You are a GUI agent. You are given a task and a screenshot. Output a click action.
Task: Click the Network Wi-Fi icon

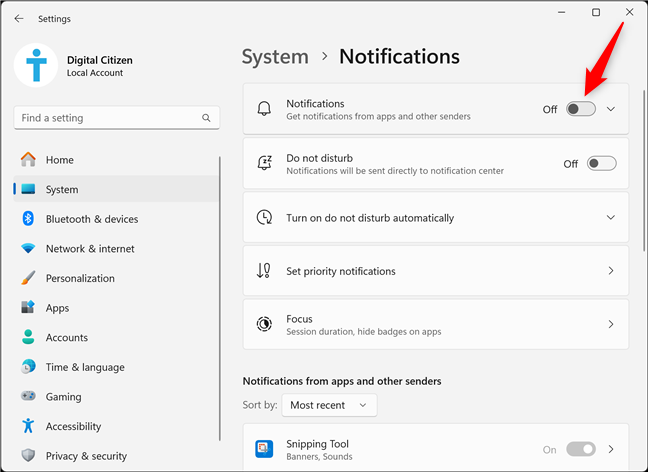(28, 248)
